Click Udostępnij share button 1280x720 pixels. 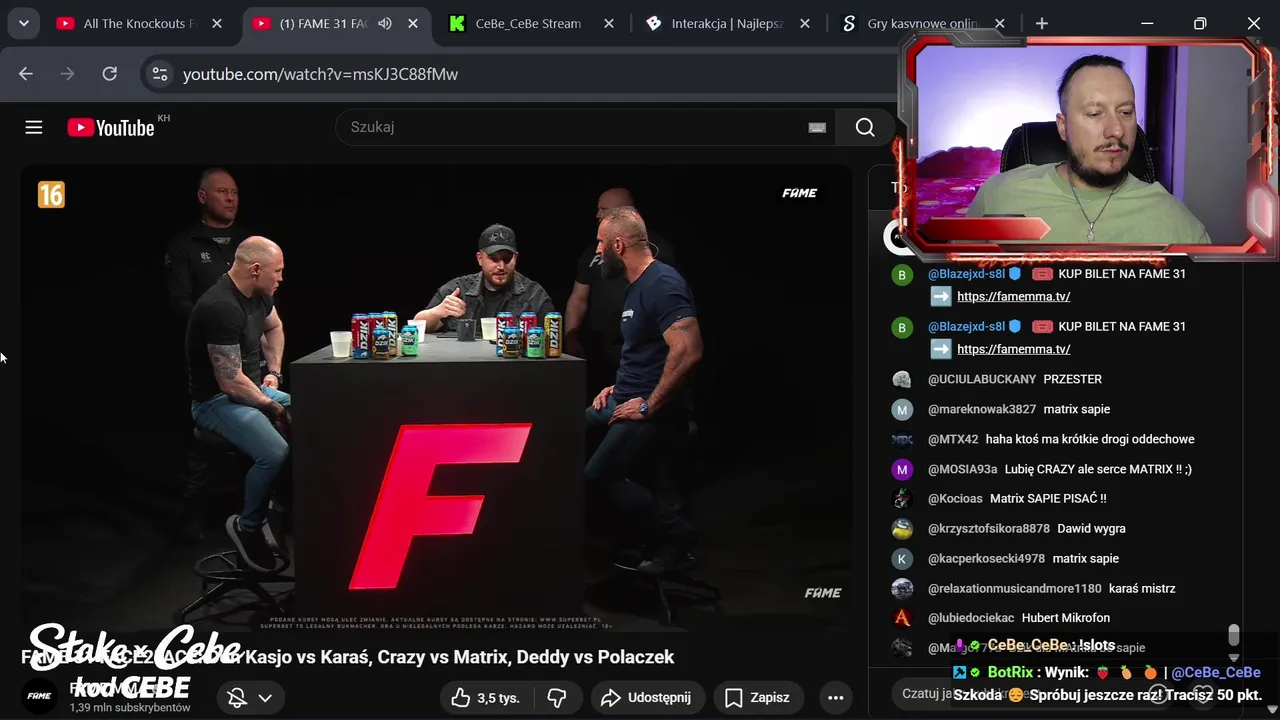pos(647,697)
